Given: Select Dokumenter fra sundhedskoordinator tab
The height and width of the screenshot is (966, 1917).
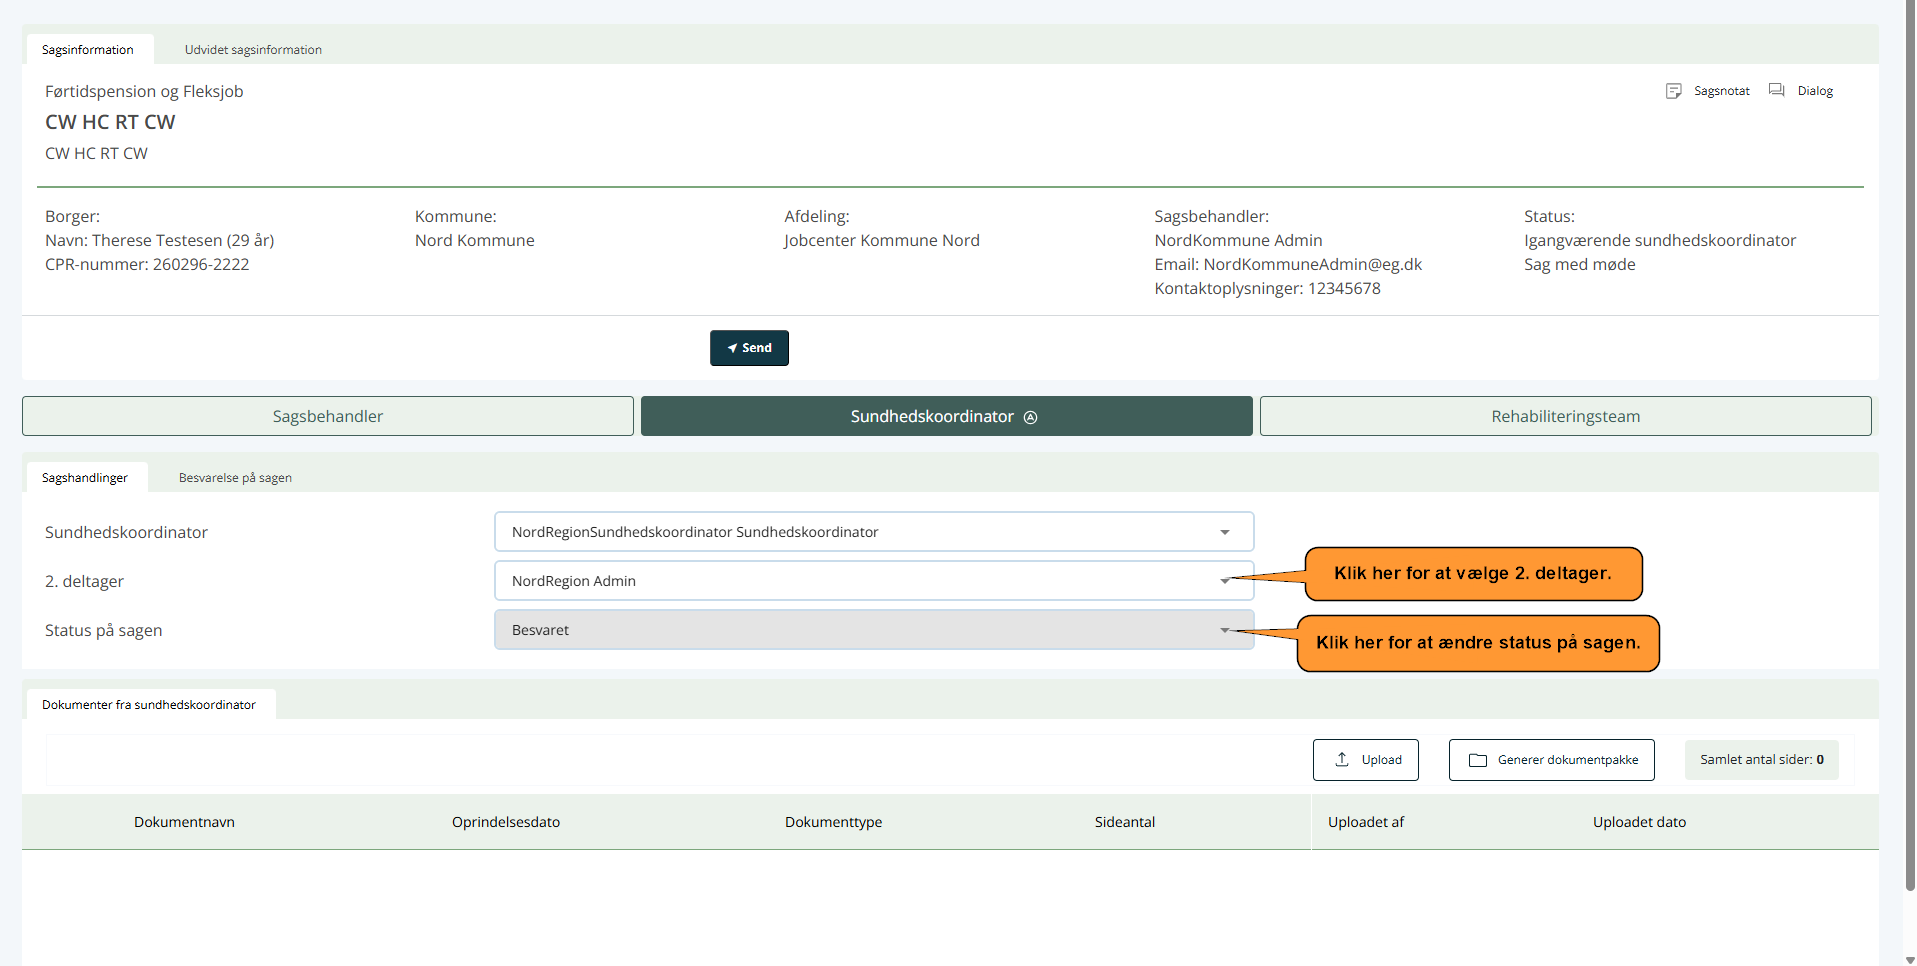Looking at the screenshot, I should (x=149, y=705).
